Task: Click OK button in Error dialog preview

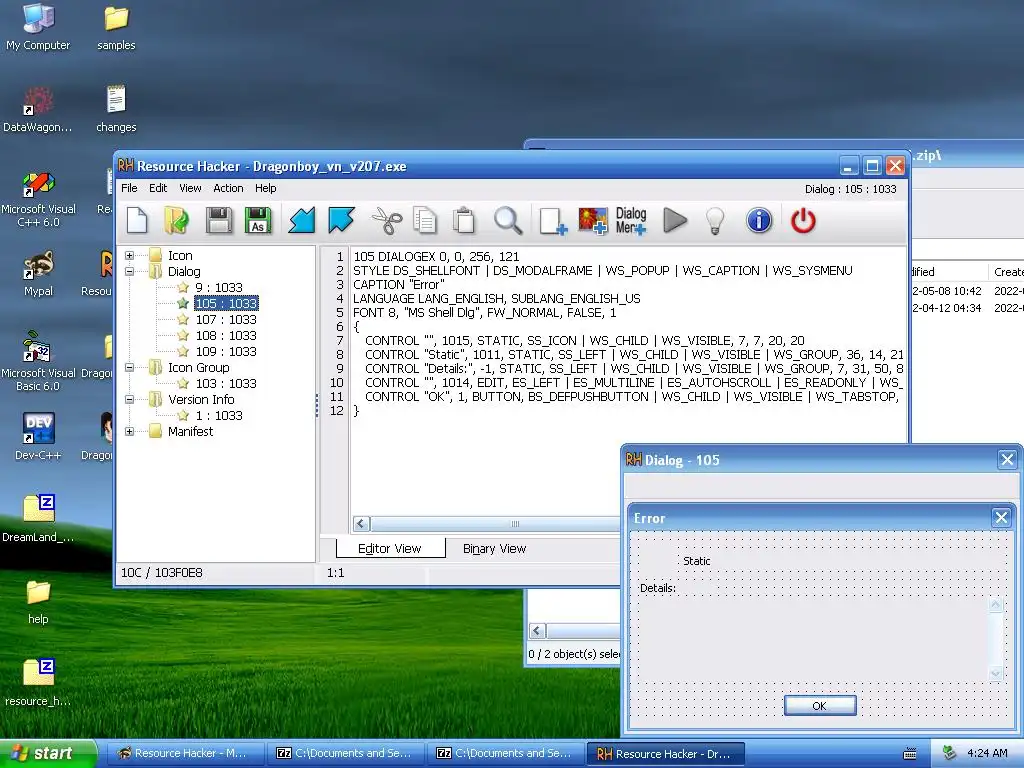Action: click(x=820, y=705)
